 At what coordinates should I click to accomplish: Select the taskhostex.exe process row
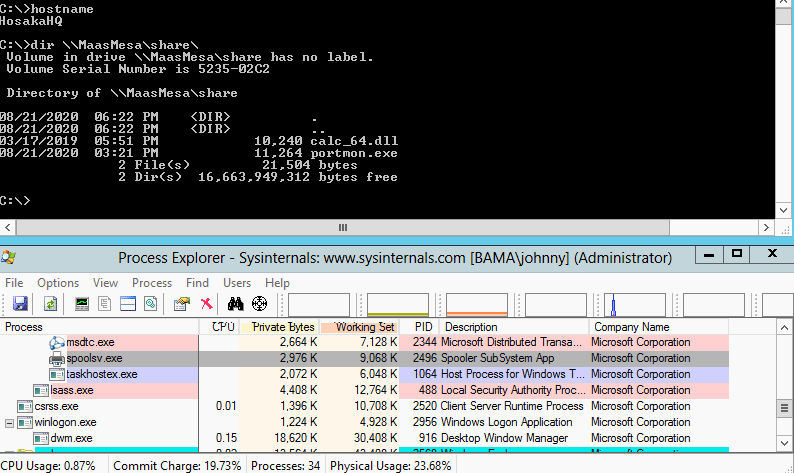pos(365,374)
